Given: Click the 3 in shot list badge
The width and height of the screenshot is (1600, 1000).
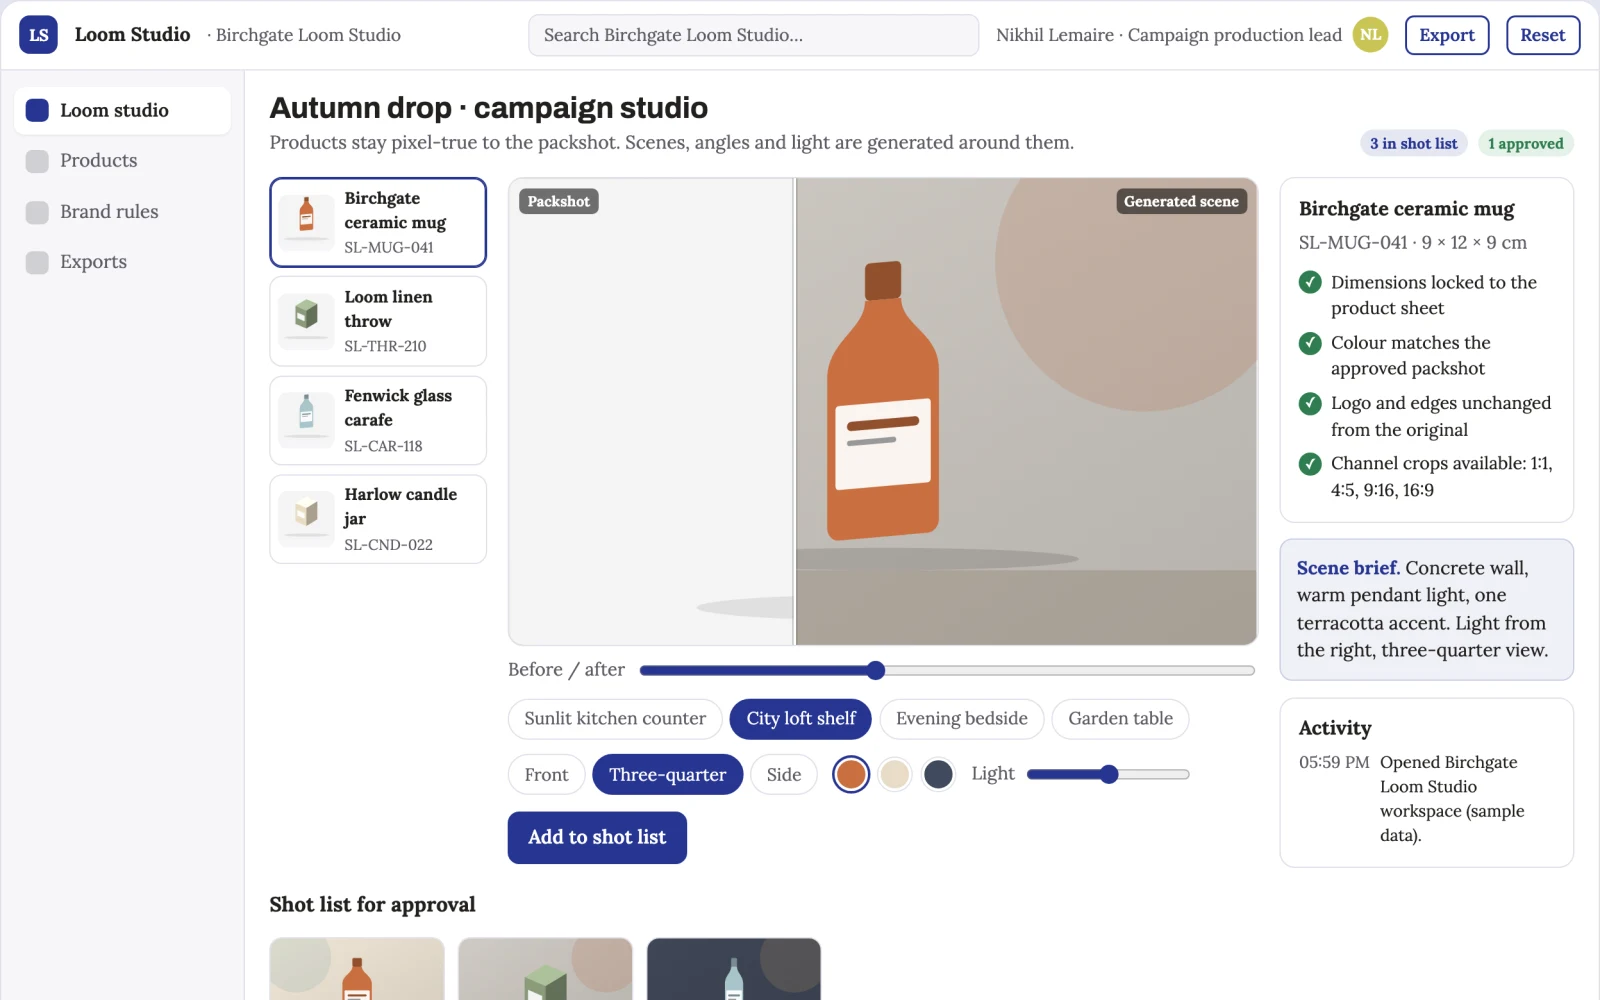Looking at the screenshot, I should [1414, 144].
